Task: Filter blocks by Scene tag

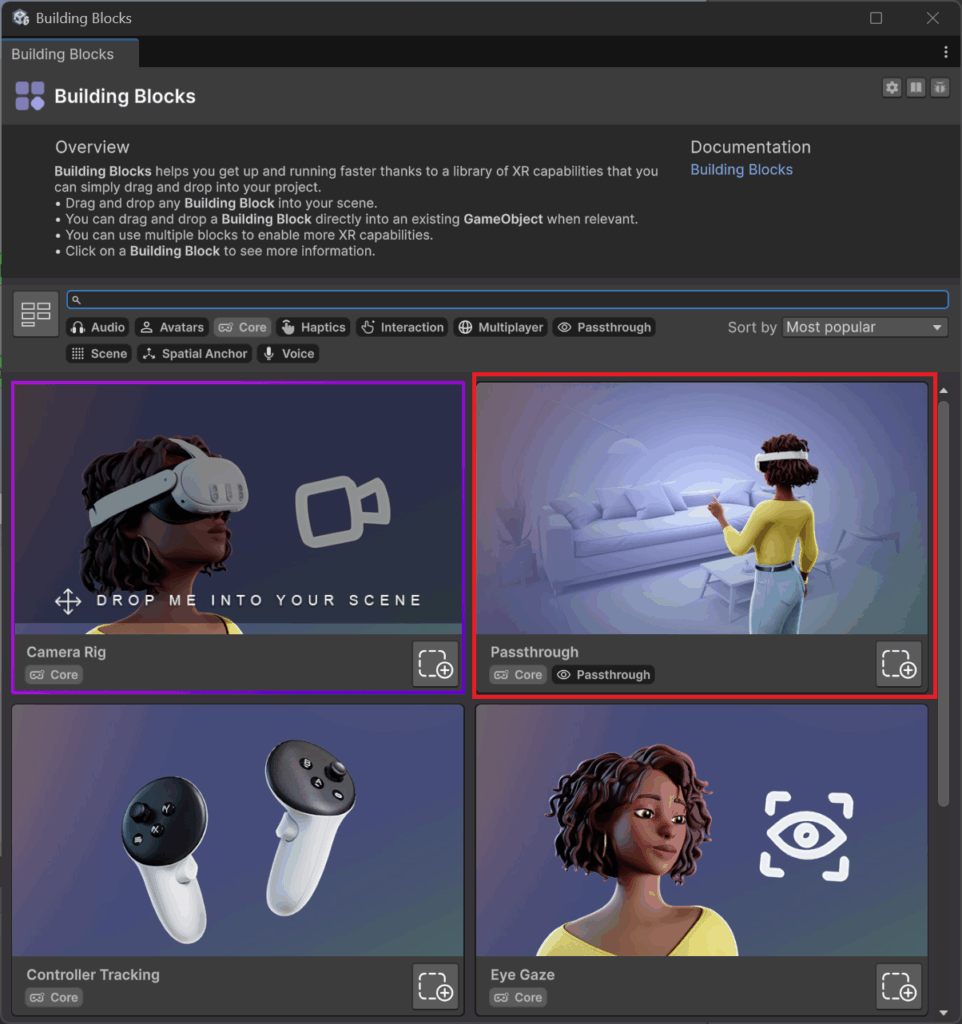Action: [x=99, y=353]
